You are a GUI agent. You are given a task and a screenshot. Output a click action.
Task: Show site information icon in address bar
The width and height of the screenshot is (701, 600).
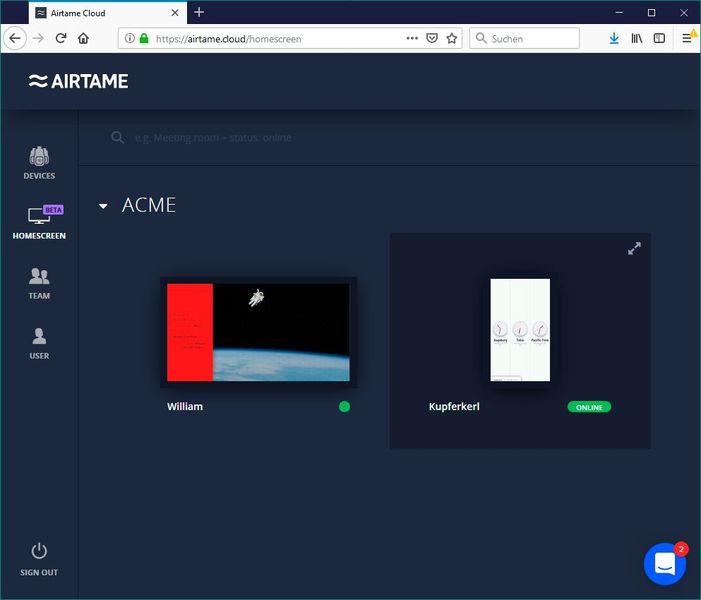point(130,38)
